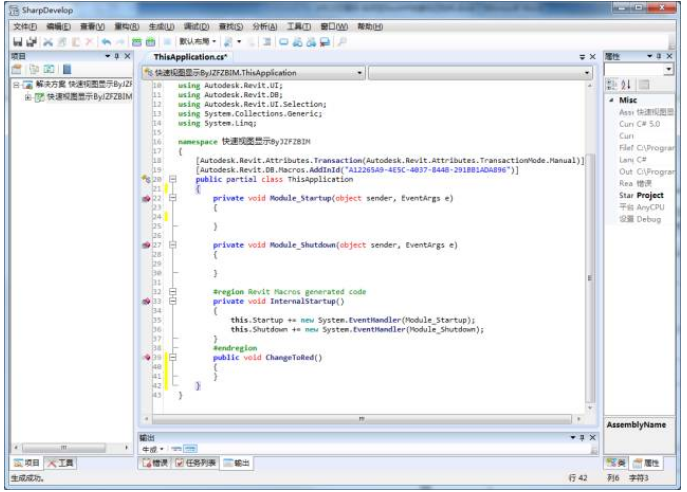Collapse the Module_Startup method fold
687x492 pixels.
(x=173, y=198)
